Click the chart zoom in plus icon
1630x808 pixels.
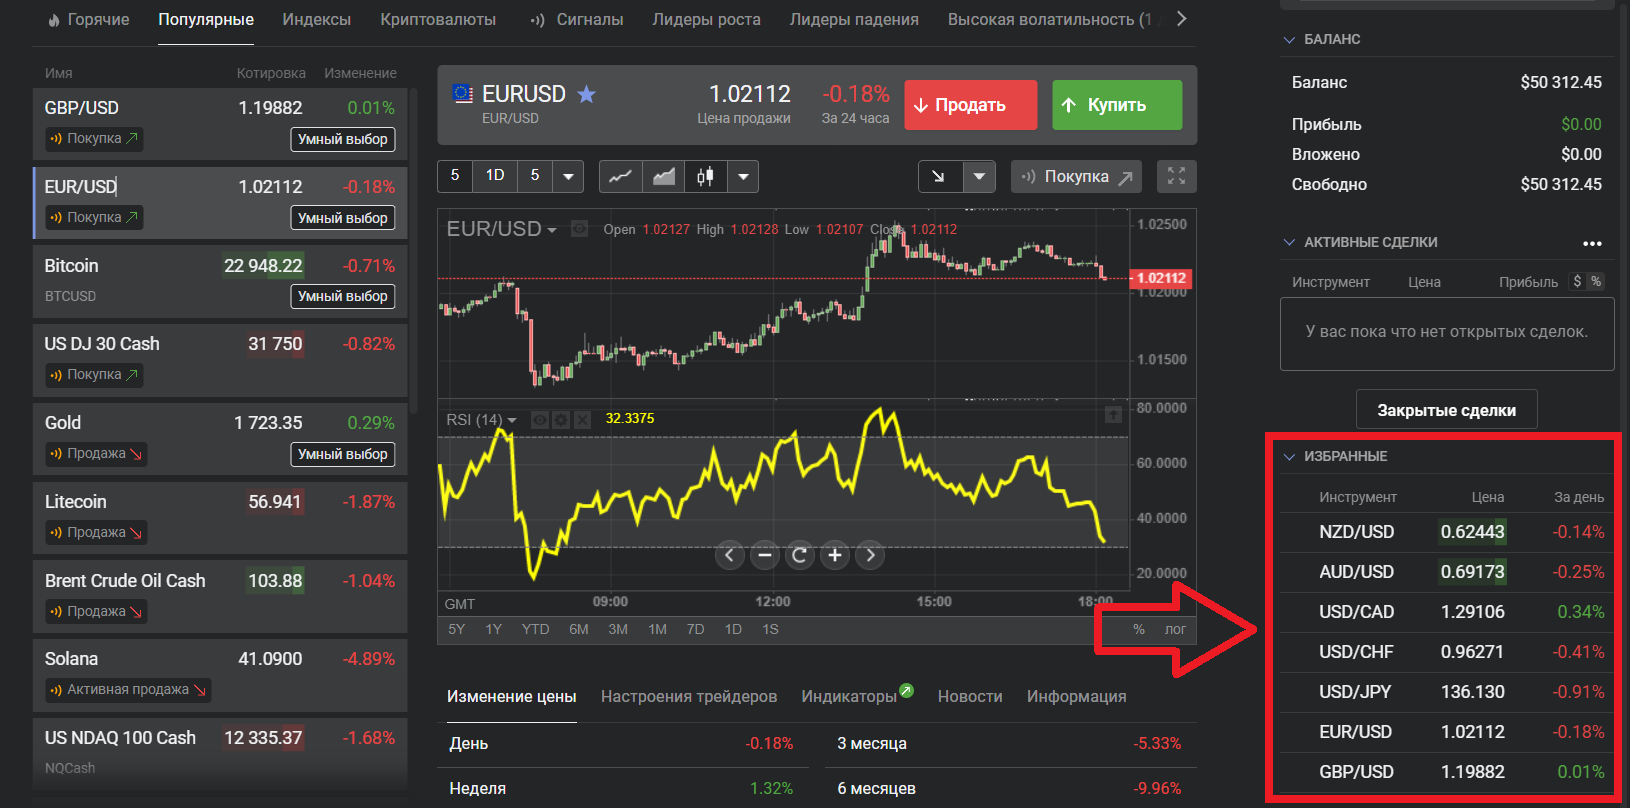(x=835, y=555)
